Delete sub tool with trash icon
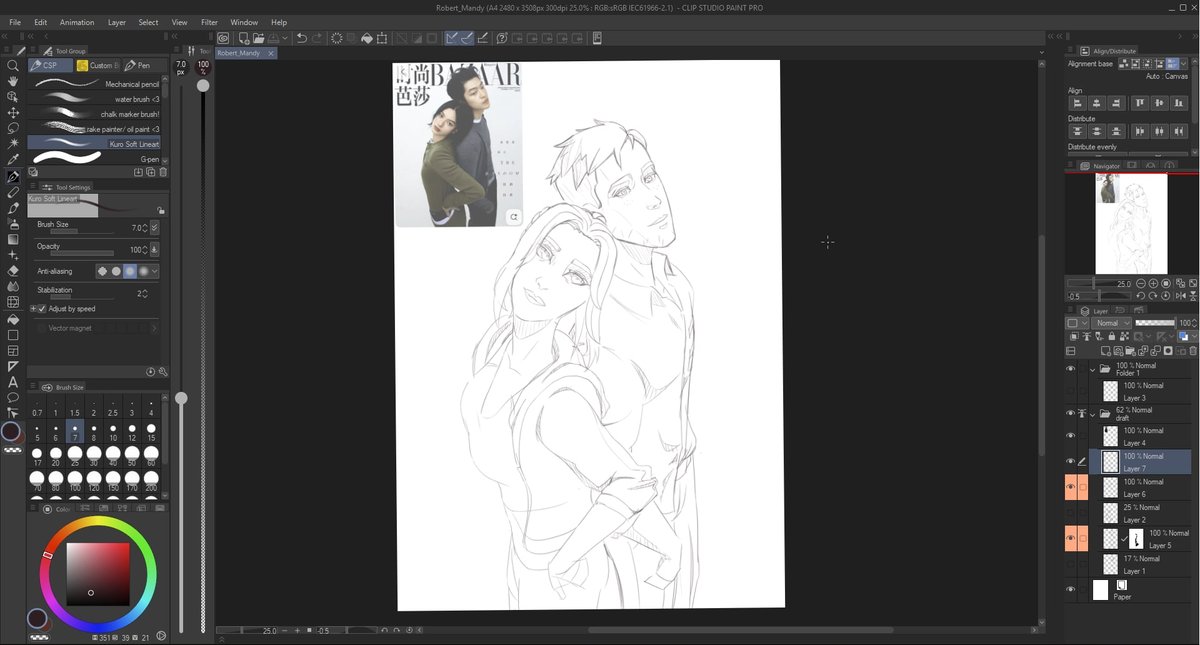Viewport: 1200px width, 645px height. 163,172
